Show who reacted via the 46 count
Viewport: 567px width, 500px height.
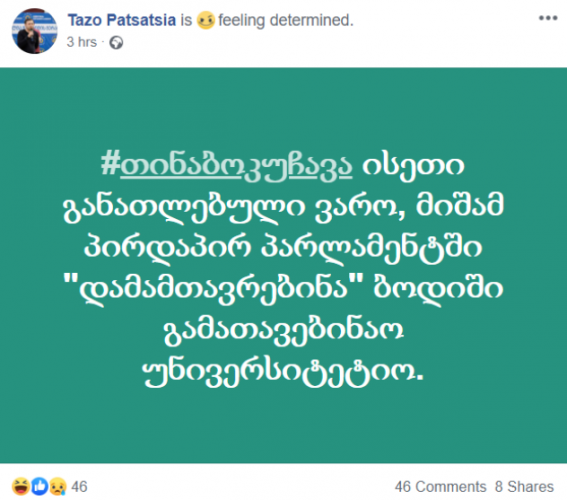click(x=79, y=487)
